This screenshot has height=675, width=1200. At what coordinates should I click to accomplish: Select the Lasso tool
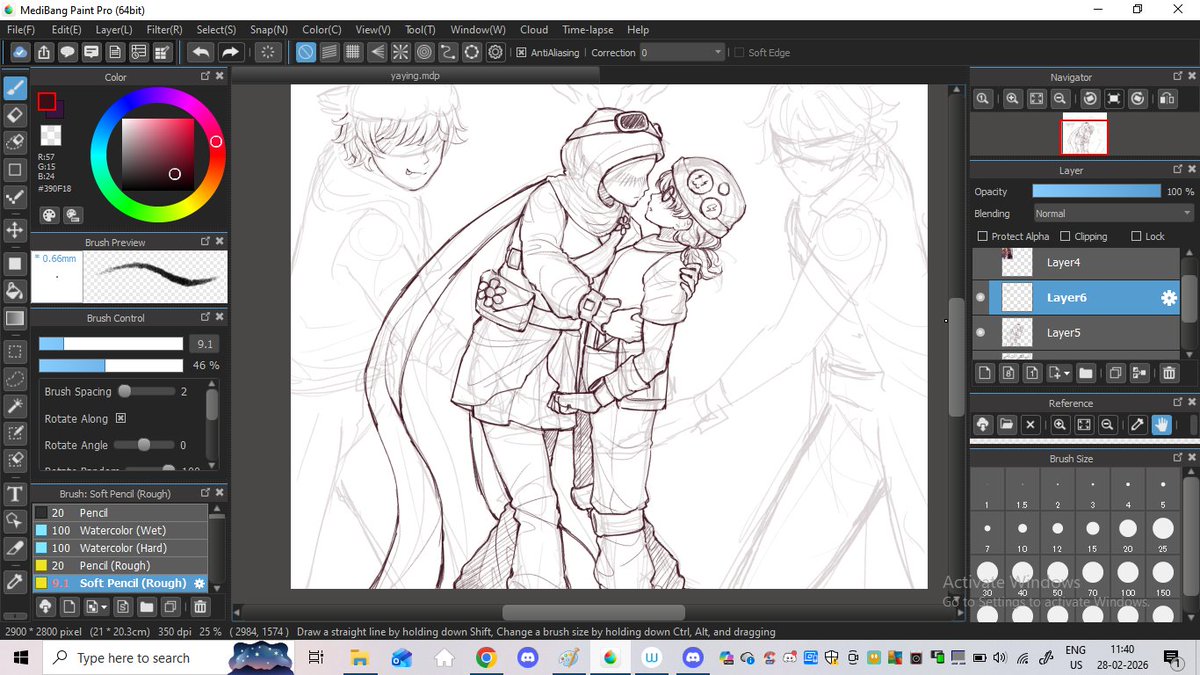click(15, 379)
